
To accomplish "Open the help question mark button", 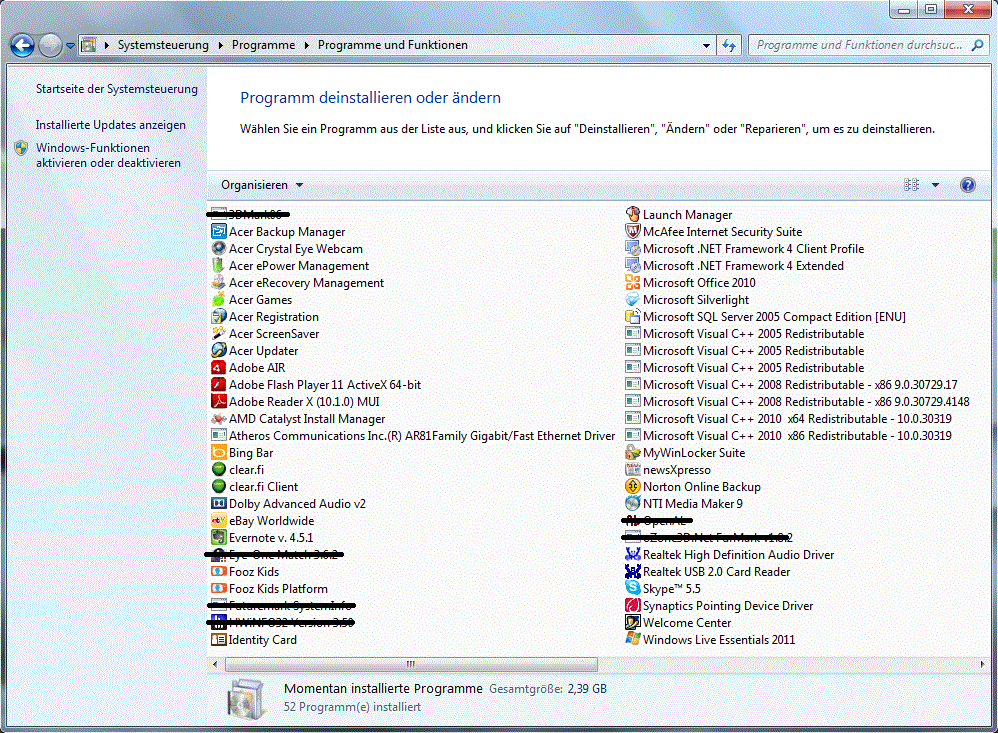I will [x=967, y=185].
